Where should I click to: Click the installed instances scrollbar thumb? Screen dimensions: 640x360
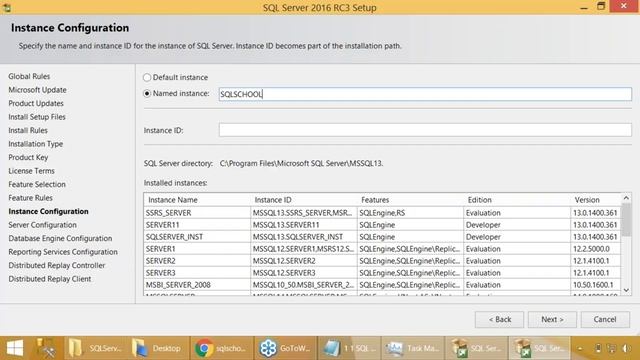coord(626,219)
